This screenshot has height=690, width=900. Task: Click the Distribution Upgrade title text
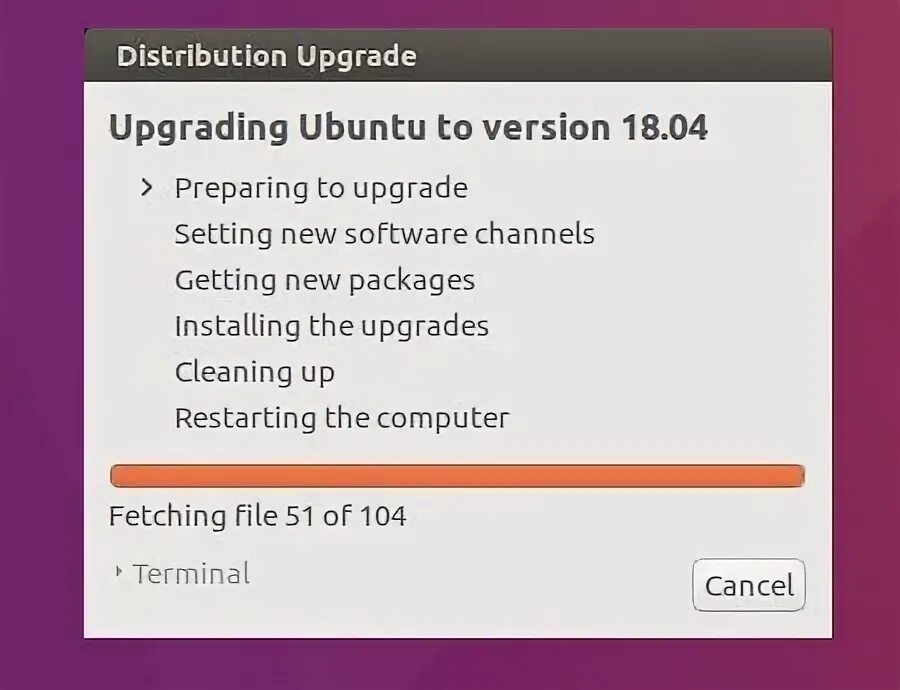pos(266,56)
